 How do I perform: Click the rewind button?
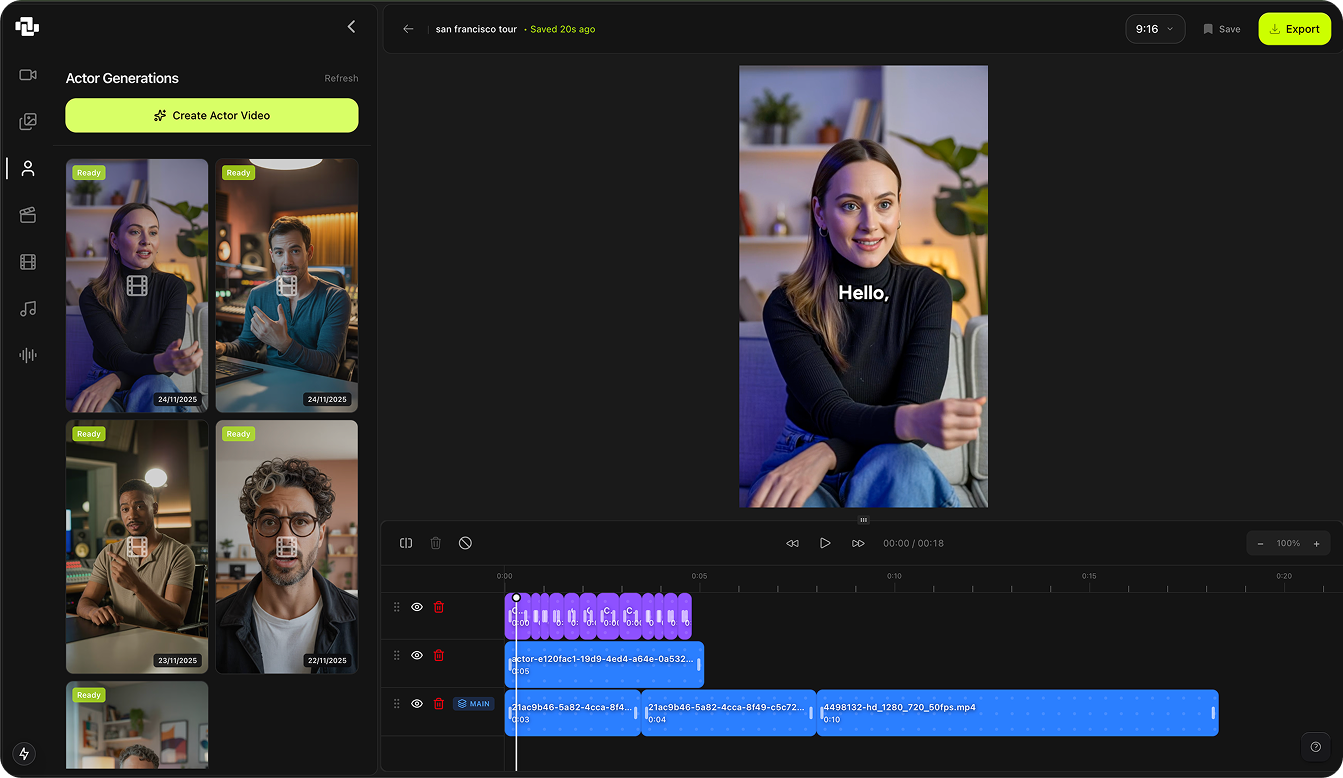pos(792,543)
